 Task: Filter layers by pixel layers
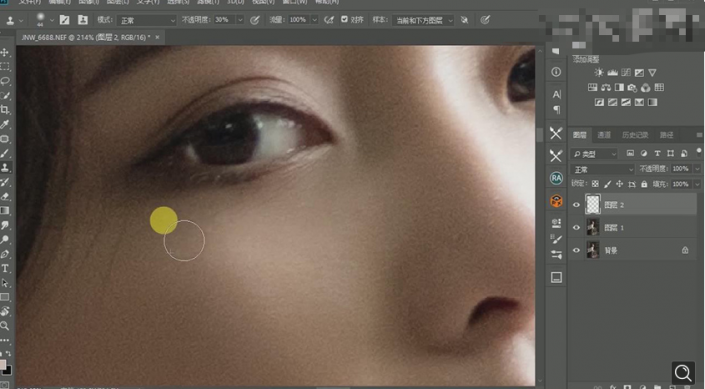pos(630,154)
